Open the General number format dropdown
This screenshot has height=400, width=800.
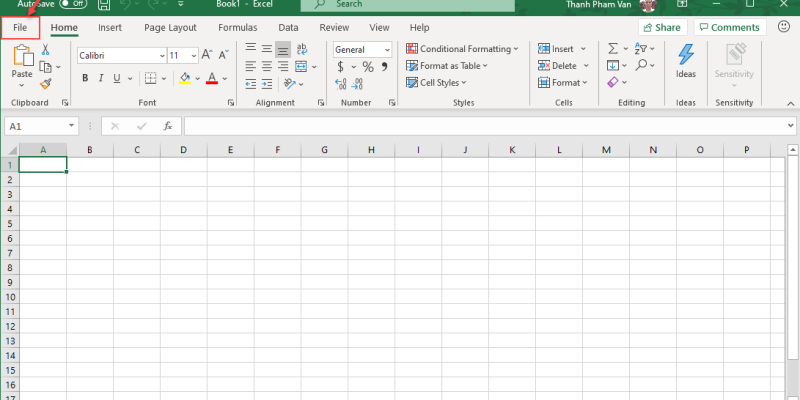pos(362,50)
